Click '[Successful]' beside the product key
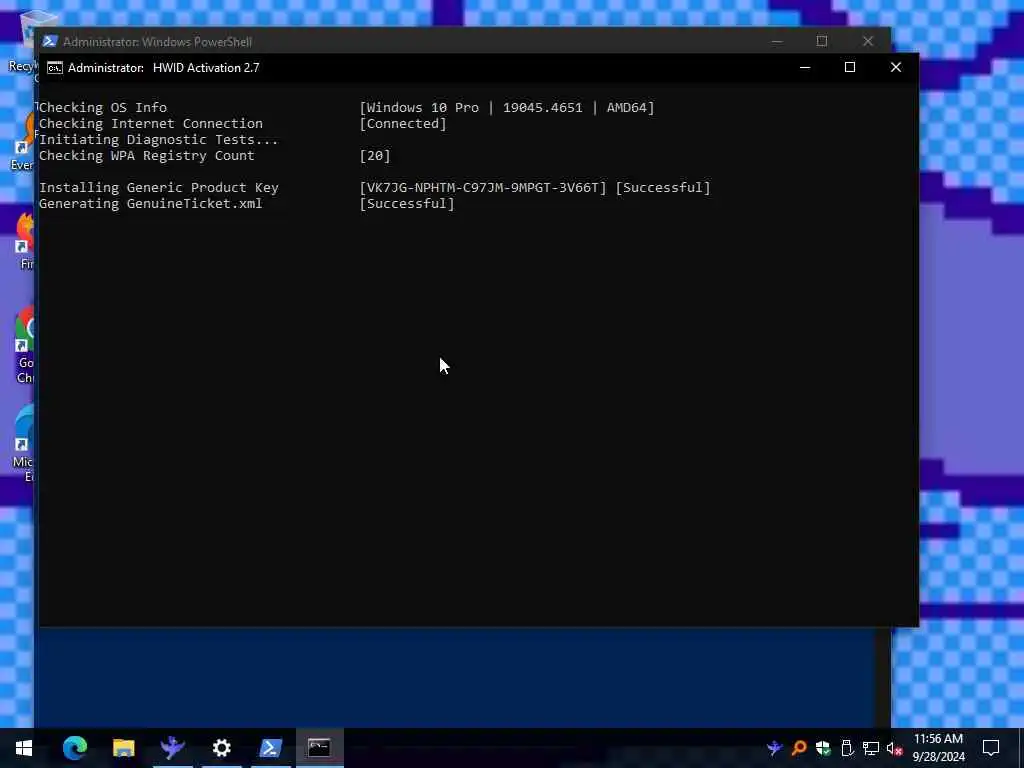Screen dimensions: 1024x768 [x=663, y=187]
